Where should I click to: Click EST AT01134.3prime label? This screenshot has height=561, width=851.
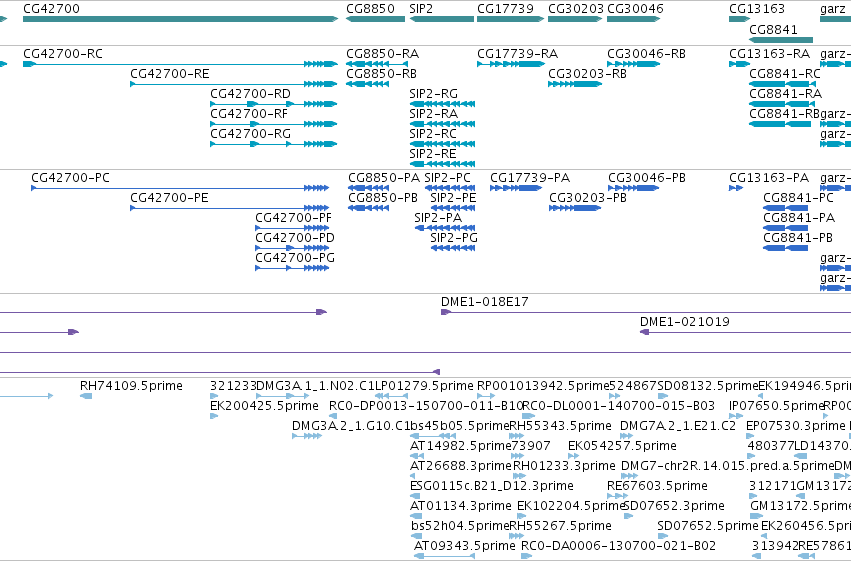click(461, 506)
